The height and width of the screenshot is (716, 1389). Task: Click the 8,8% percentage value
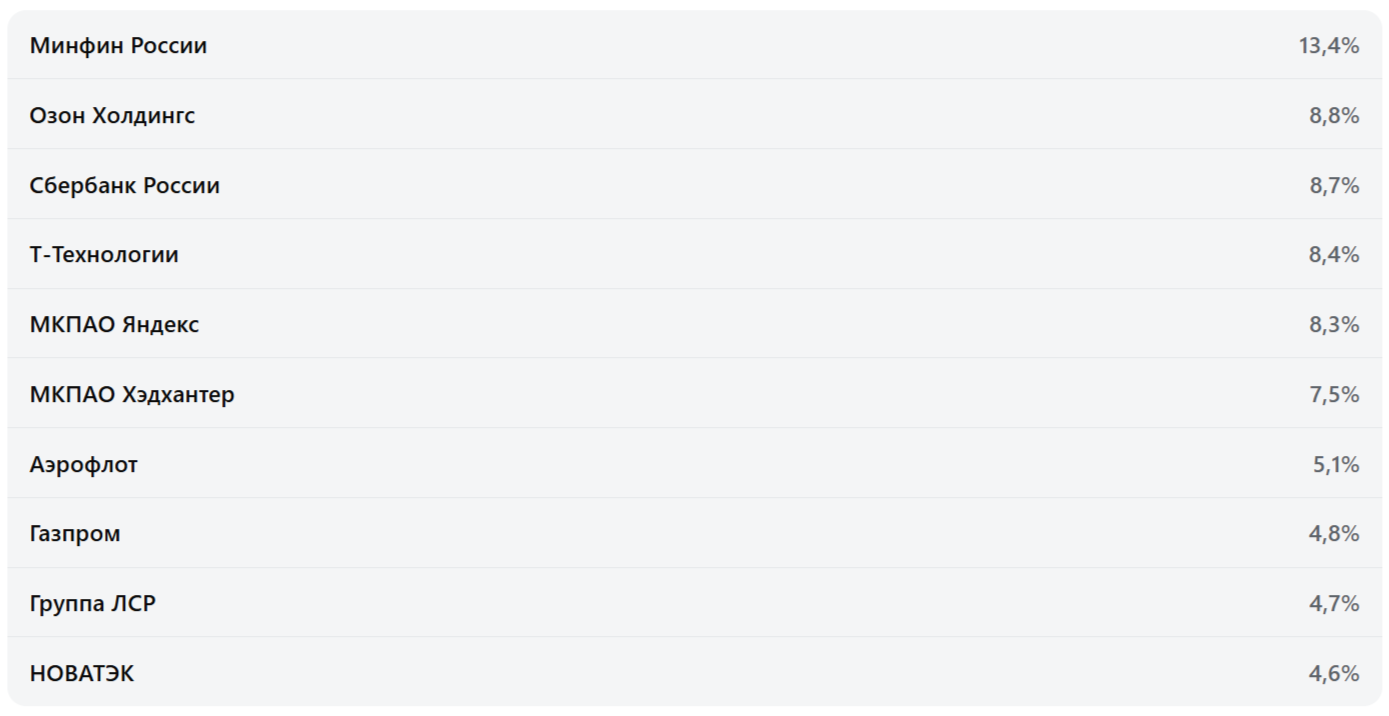pyautogui.click(x=1334, y=116)
